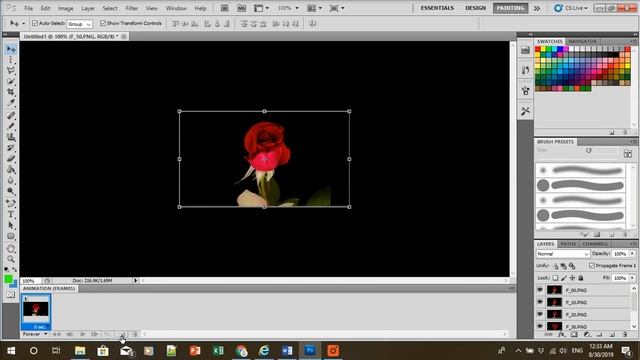Toggle Propagate Frame 1 checkbox
Screen dimensions: 640x360
click(592, 266)
